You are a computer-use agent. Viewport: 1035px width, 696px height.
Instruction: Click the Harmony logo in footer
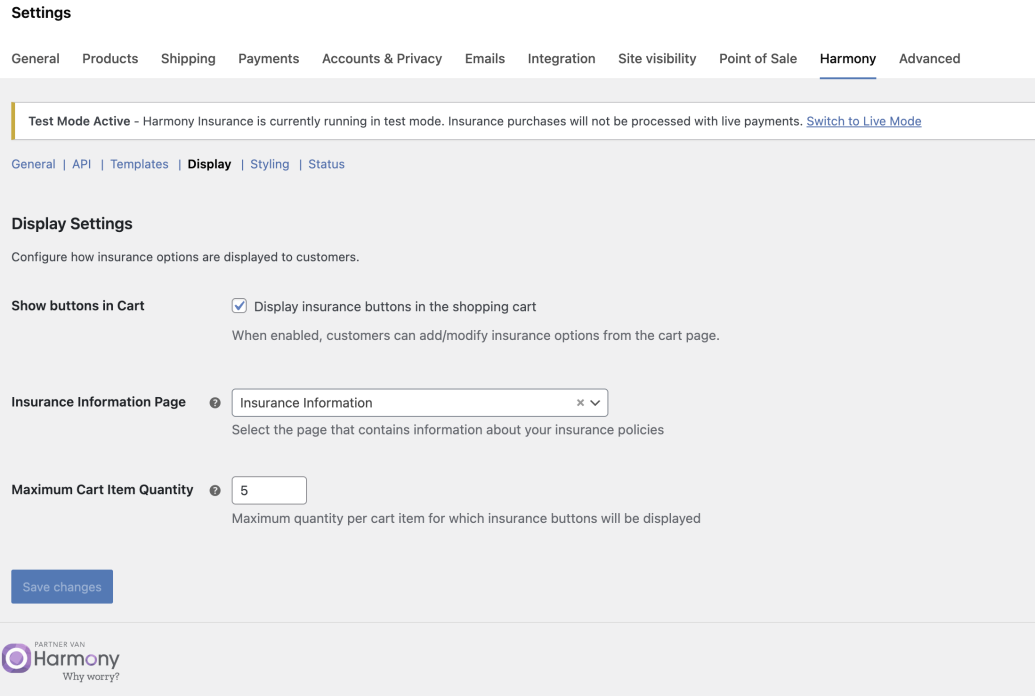point(62,659)
